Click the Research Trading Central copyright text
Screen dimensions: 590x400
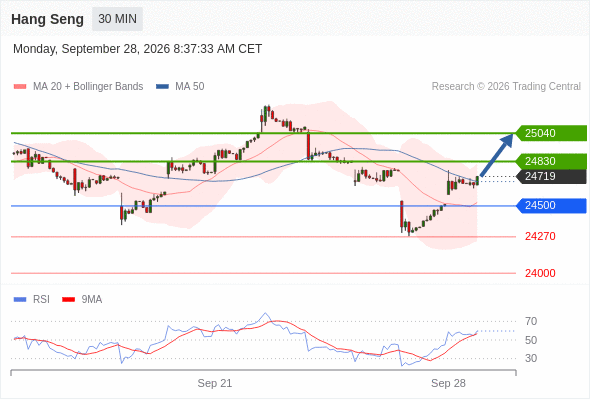click(506, 87)
